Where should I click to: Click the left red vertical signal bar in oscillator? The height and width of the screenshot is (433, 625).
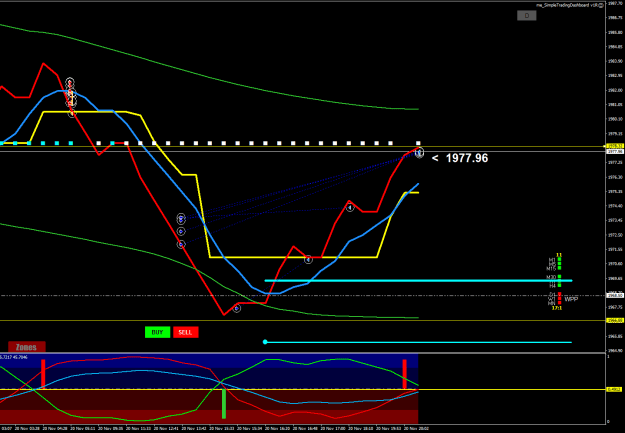click(x=43, y=373)
